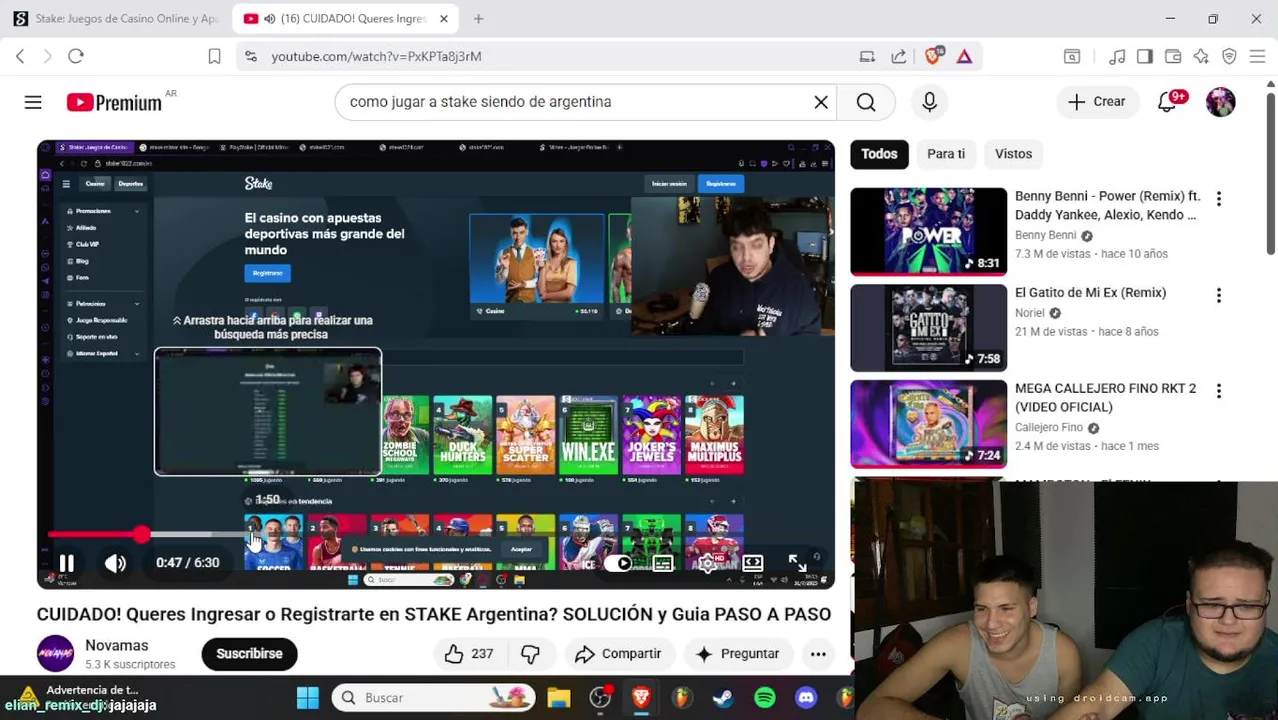Open the Windows Start menu
Image resolution: width=1278 pixels, height=720 pixels.
tap(308, 698)
